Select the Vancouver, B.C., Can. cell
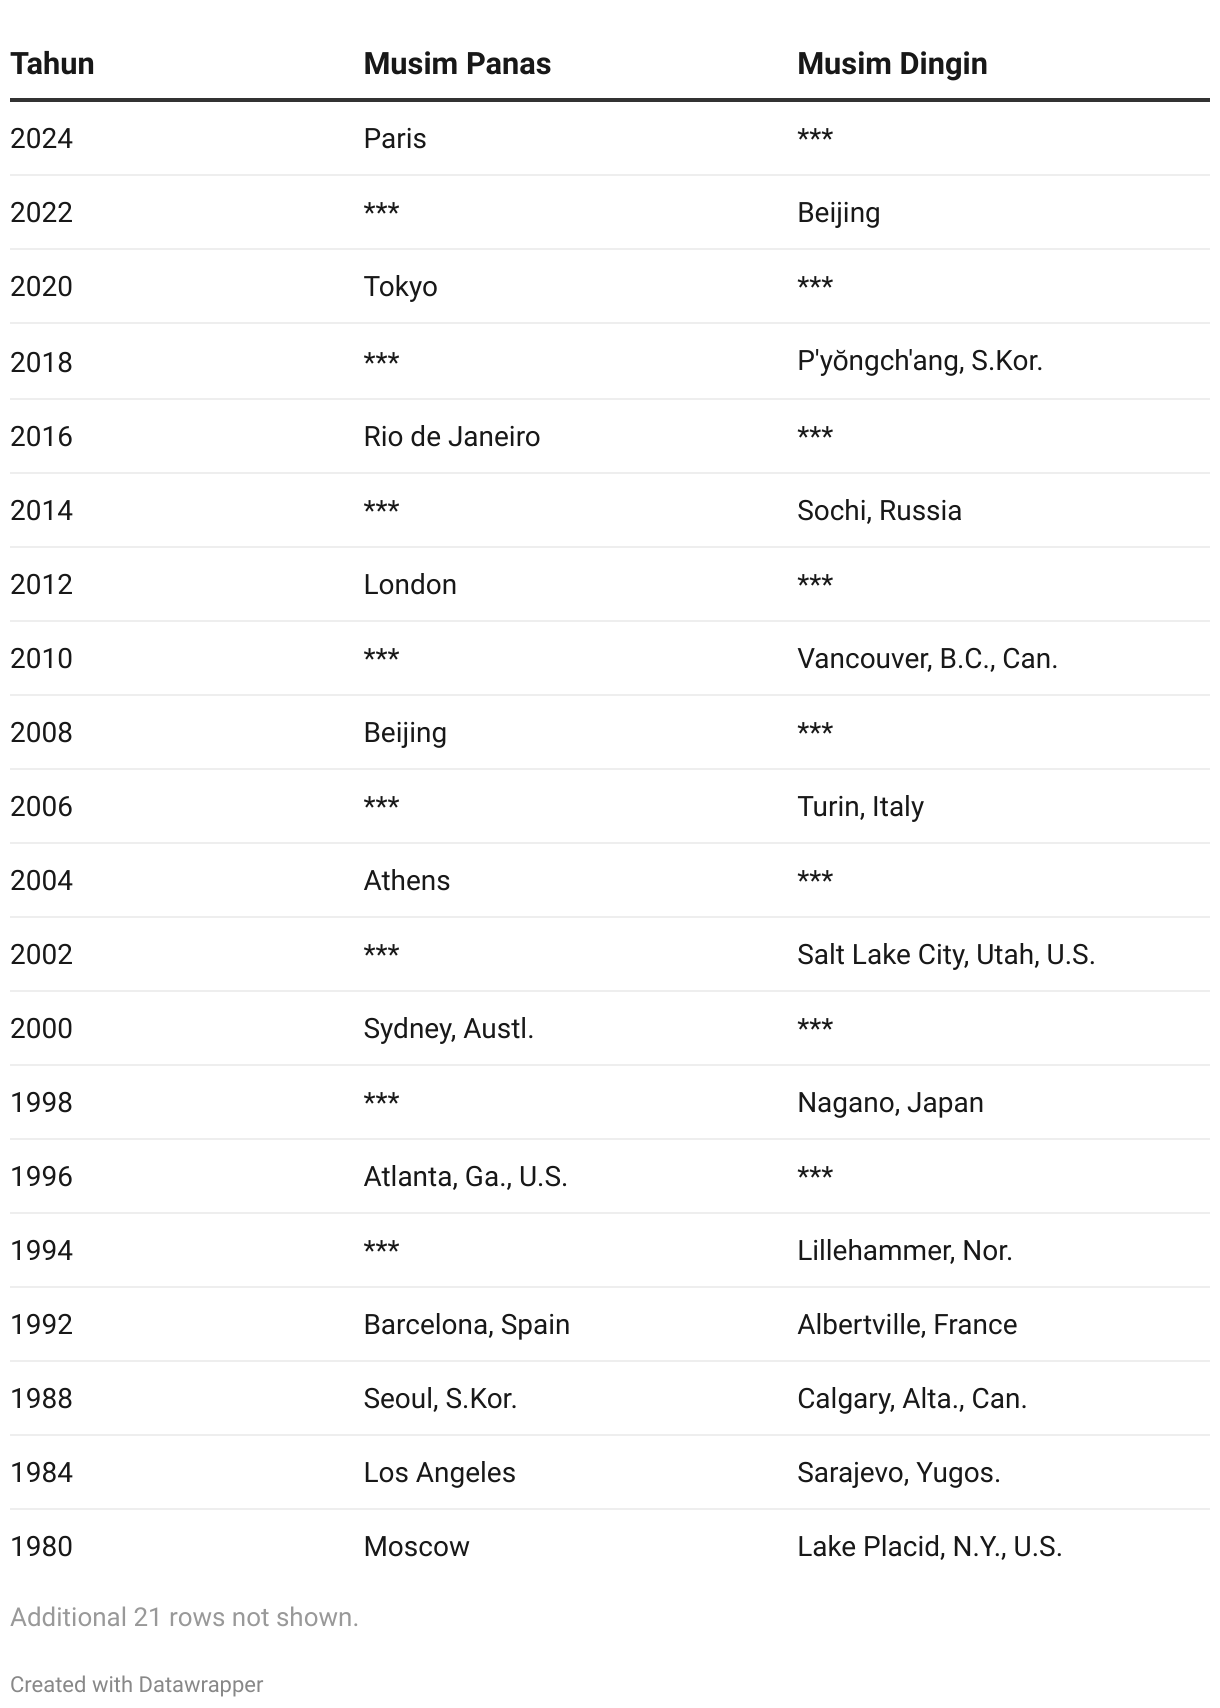The height and width of the screenshot is (1708, 1220). [x=927, y=658]
